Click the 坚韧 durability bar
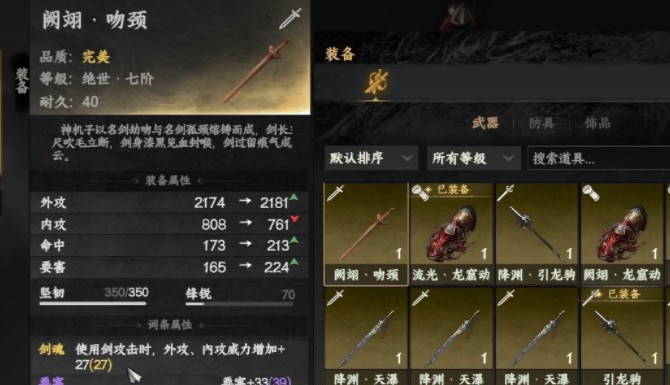 click(93, 303)
